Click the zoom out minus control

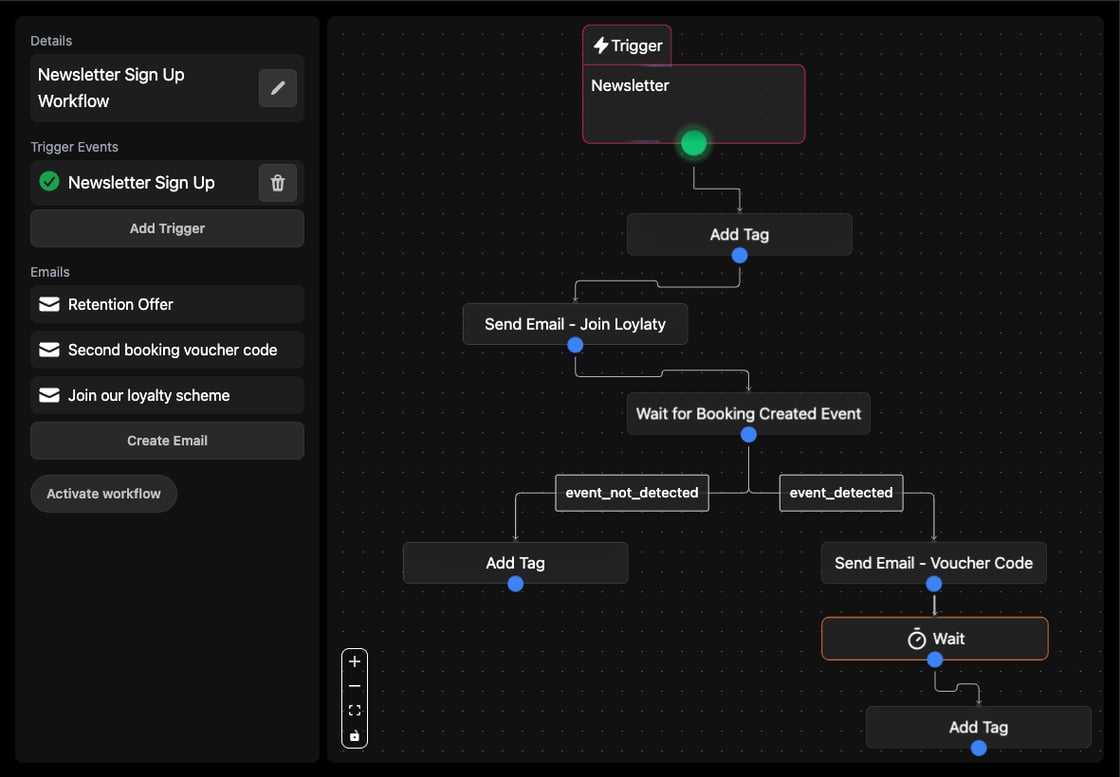(354, 686)
